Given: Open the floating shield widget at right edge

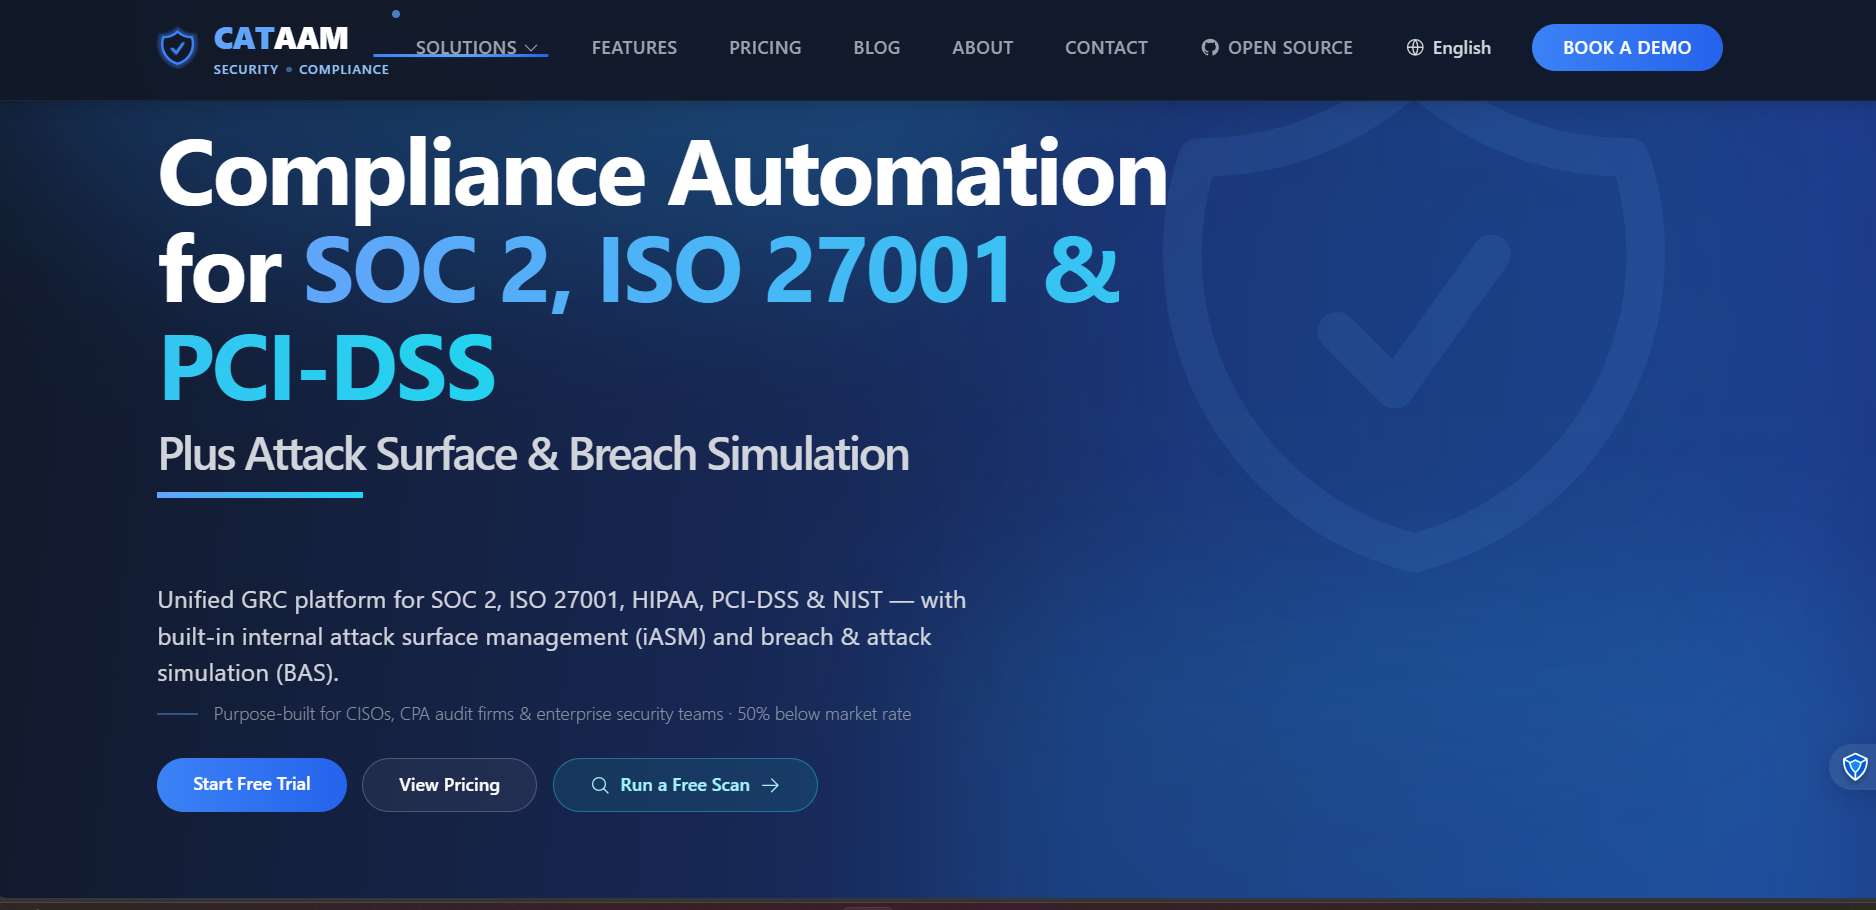Looking at the screenshot, I should coord(1855,767).
